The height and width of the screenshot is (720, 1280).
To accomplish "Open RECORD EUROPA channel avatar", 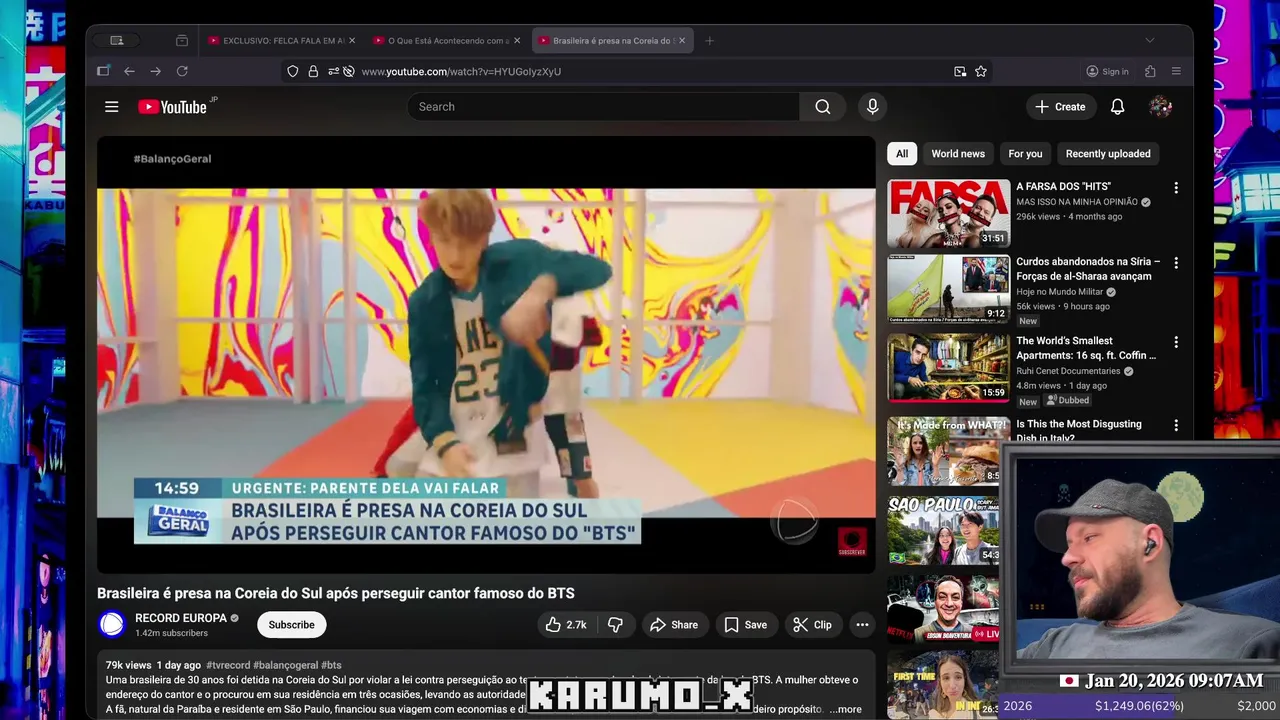I will pos(112,625).
